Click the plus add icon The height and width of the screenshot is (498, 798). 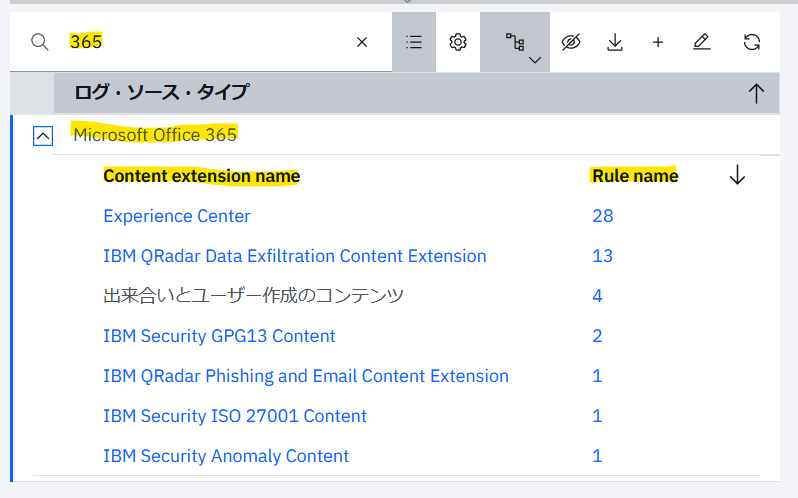pos(658,42)
